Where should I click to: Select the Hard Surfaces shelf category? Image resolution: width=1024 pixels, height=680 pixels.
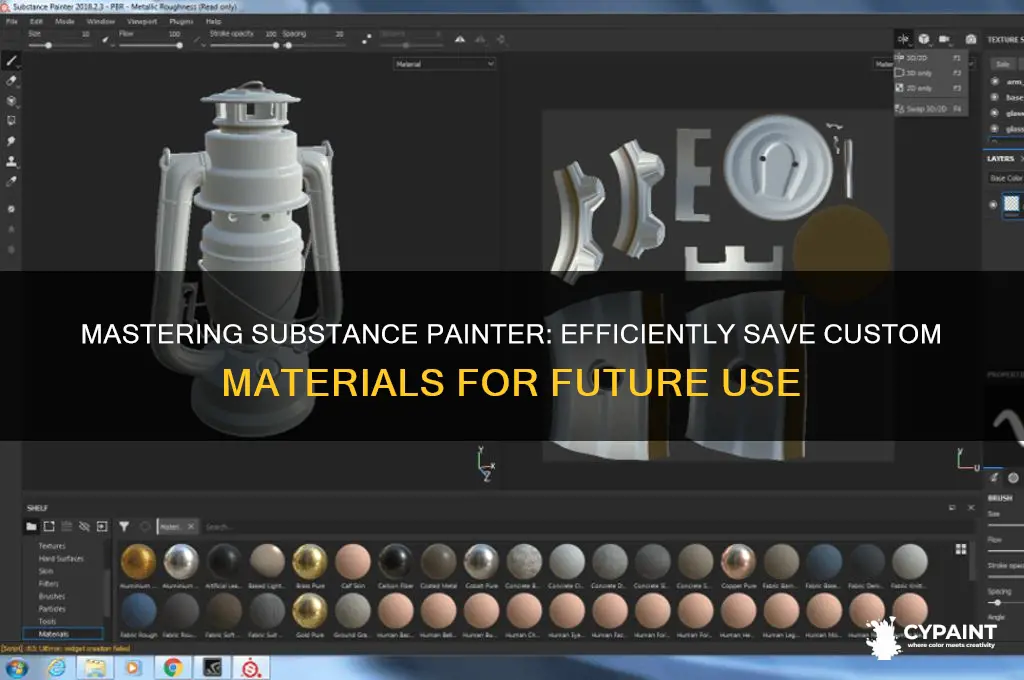coord(61,559)
